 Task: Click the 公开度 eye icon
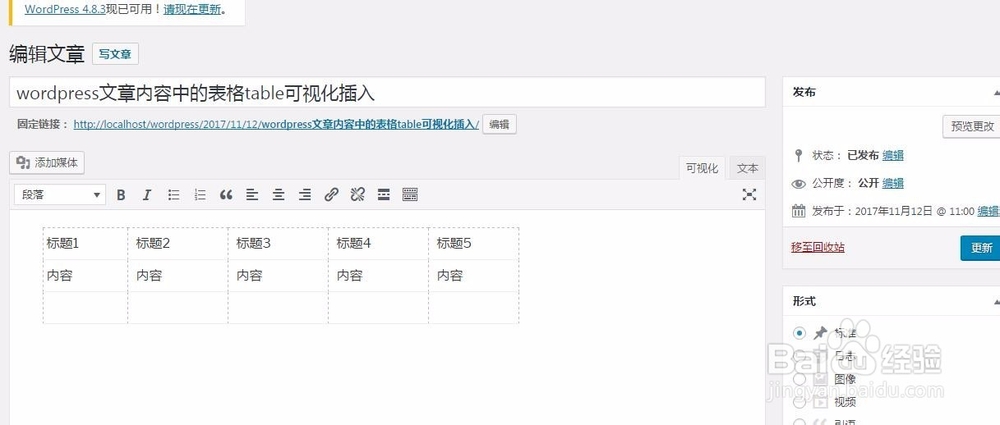(798, 184)
